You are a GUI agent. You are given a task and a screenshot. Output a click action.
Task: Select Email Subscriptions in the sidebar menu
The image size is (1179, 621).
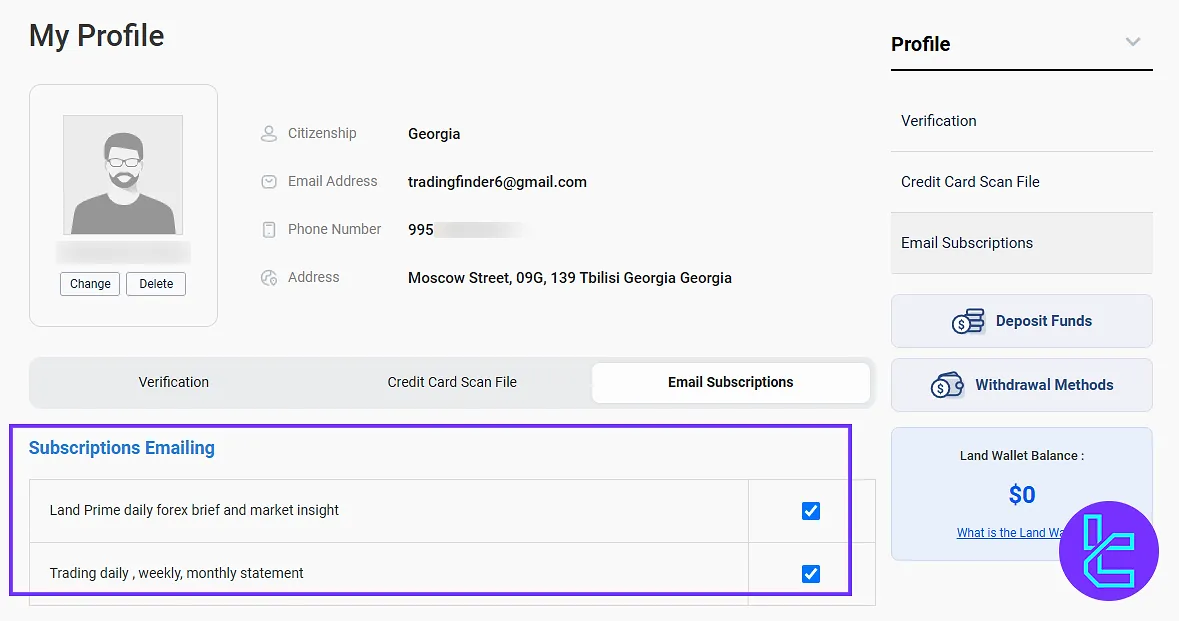[x=966, y=243]
